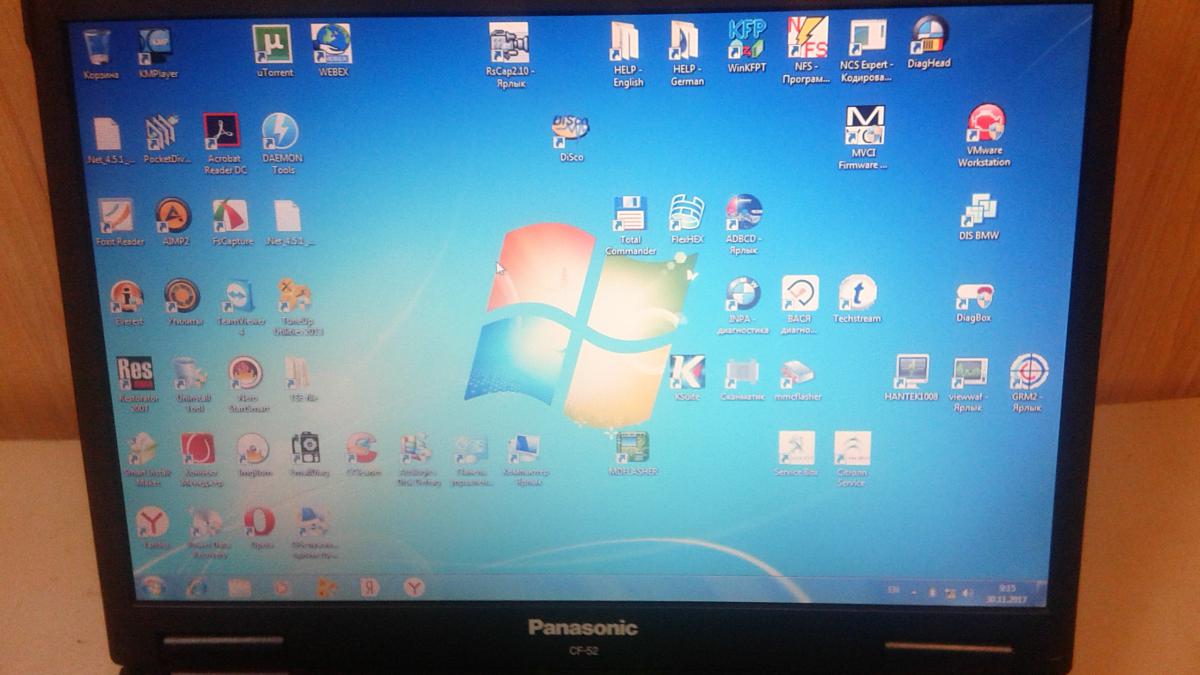Open the mmcflasher icon

799,373
